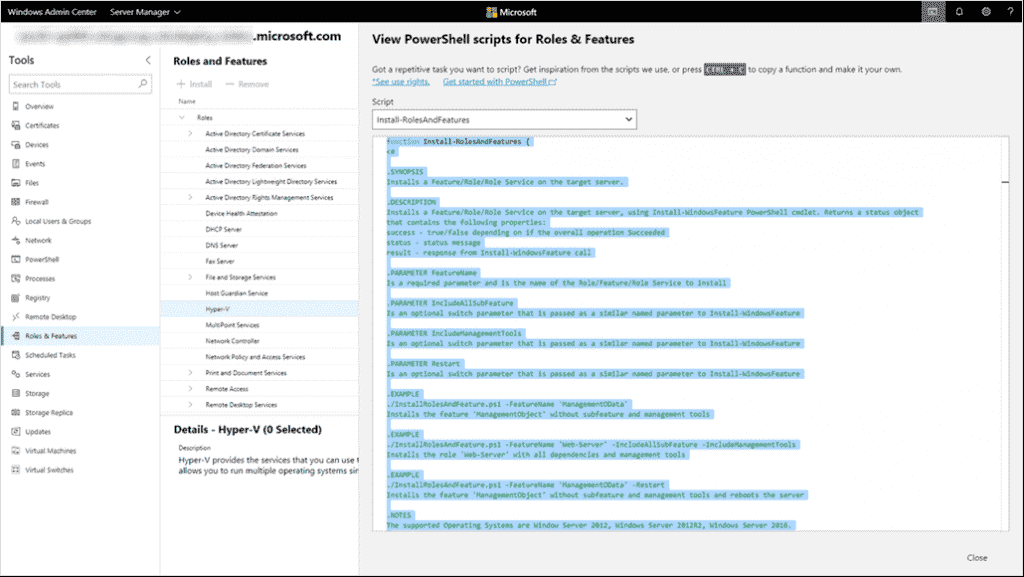Image resolution: width=1024 pixels, height=577 pixels.
Task: Open the Virtual Switches icon
Action: (16, 470)
